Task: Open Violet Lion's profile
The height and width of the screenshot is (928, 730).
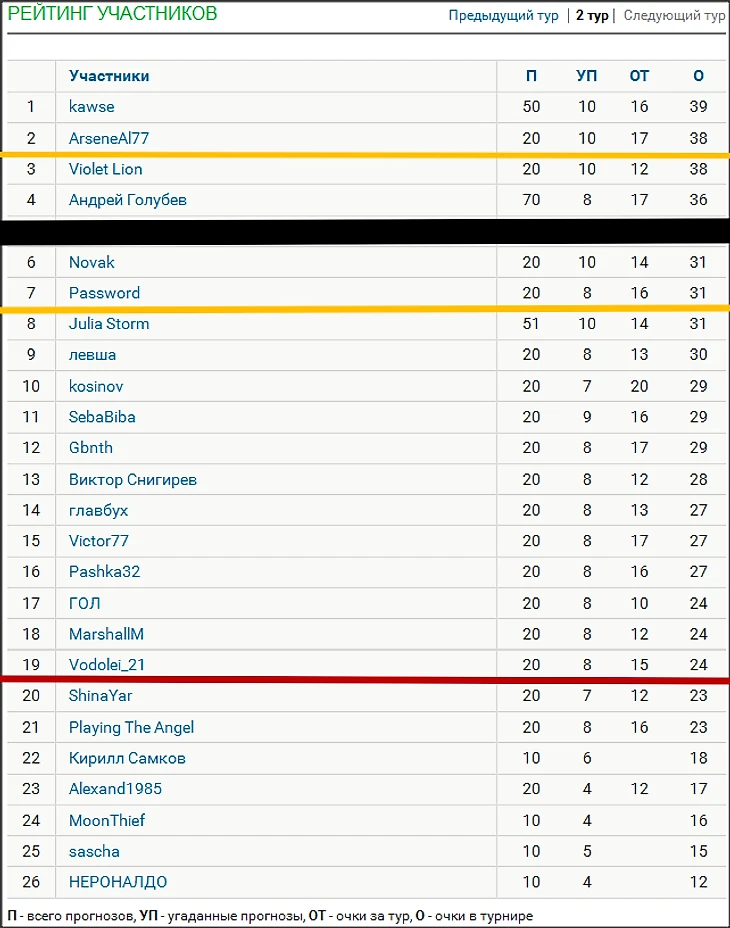Action: [x=105, y=169]
